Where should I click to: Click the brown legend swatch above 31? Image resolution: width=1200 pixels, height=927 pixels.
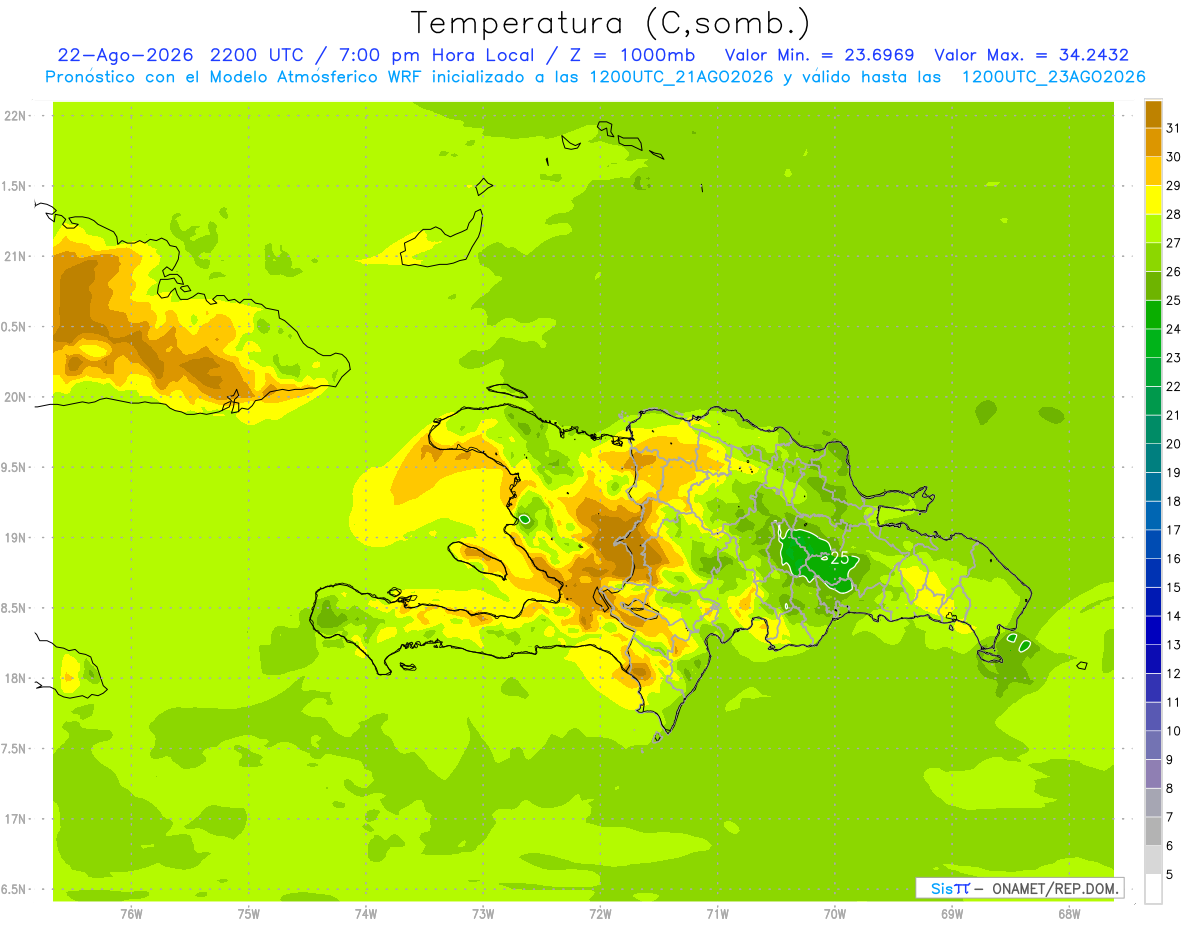(1153, 114)
